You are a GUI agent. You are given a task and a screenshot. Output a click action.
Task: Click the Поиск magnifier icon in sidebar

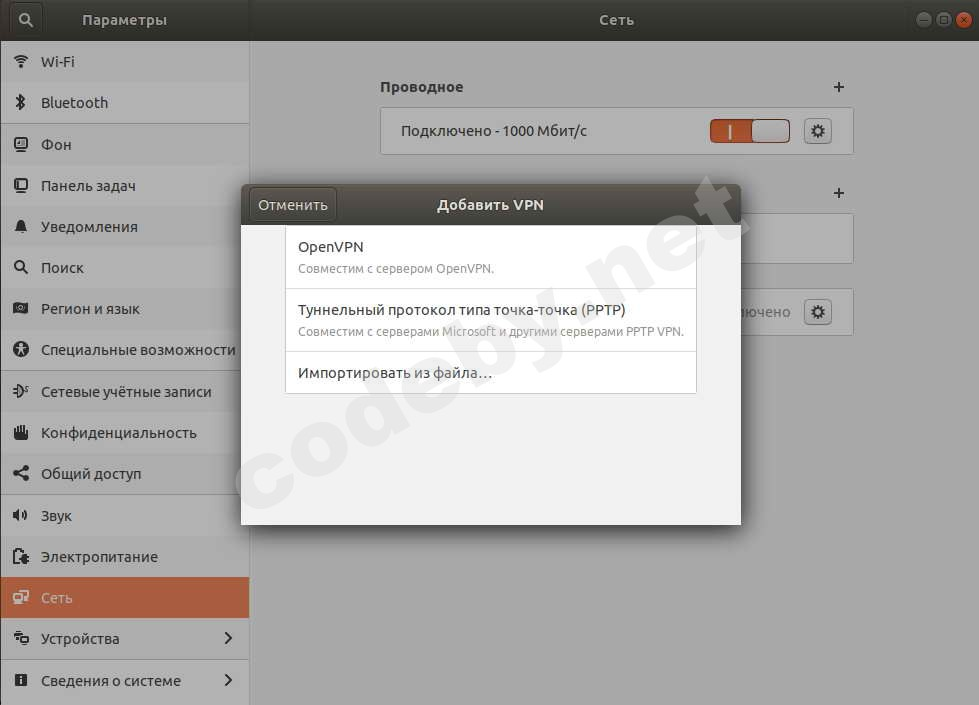[21, 267]
